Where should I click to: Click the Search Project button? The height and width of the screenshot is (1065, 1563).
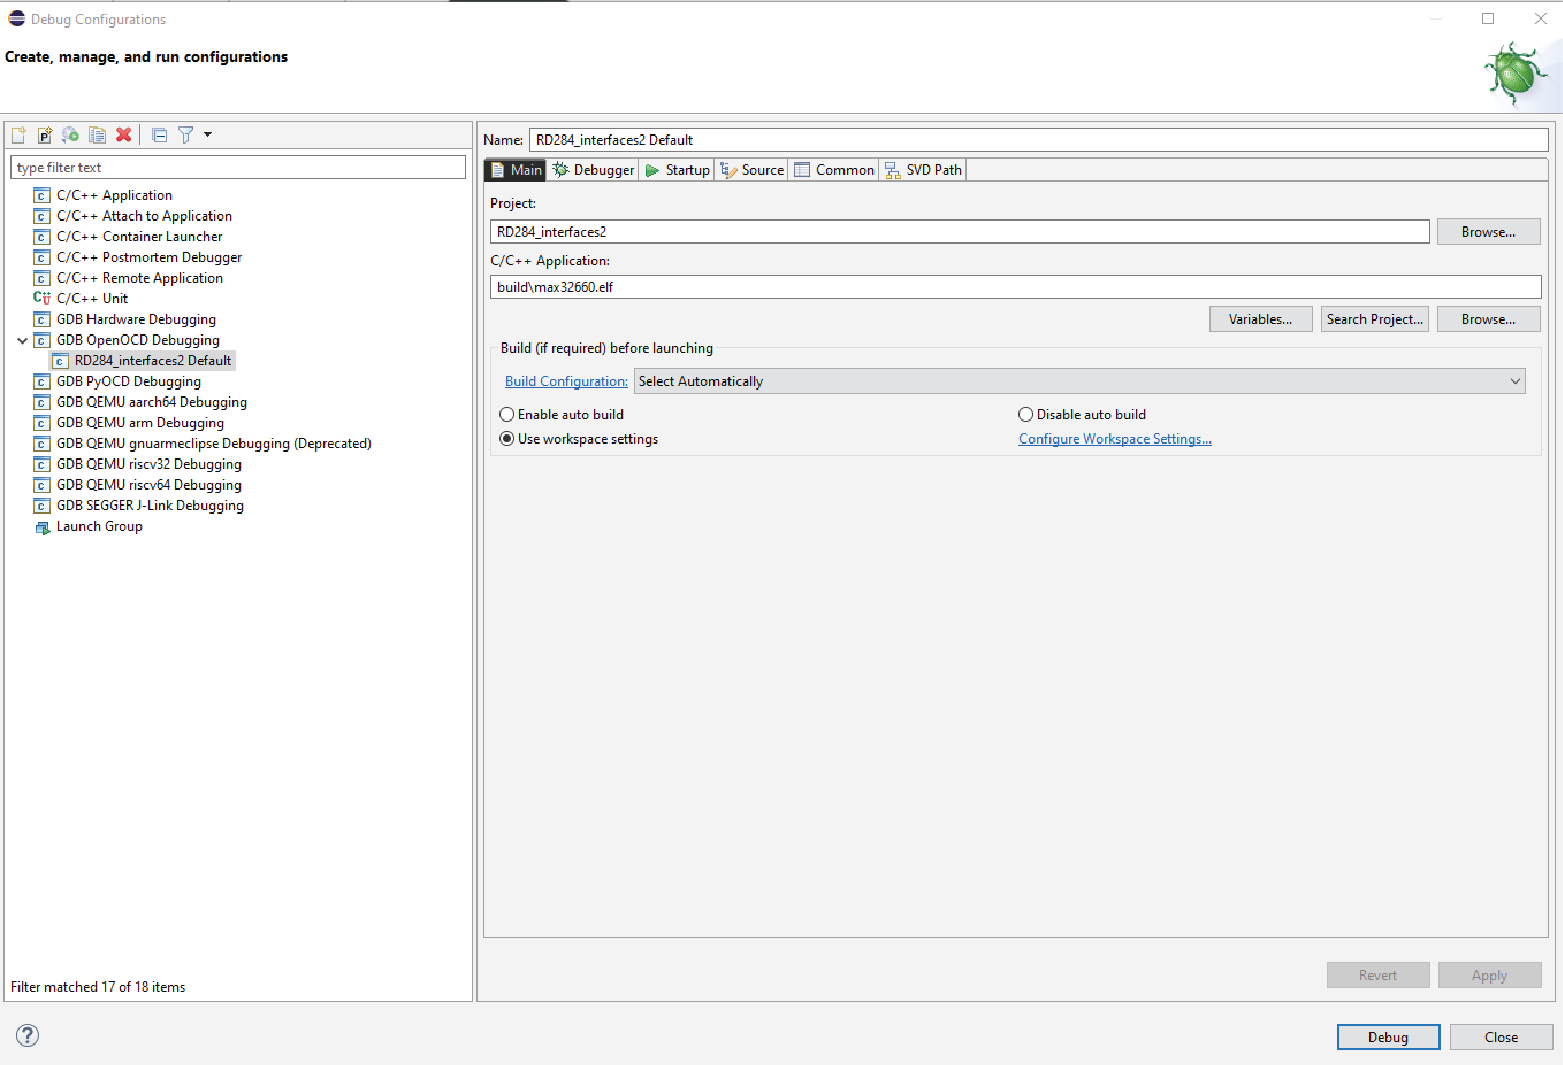tap(1374, 319)
